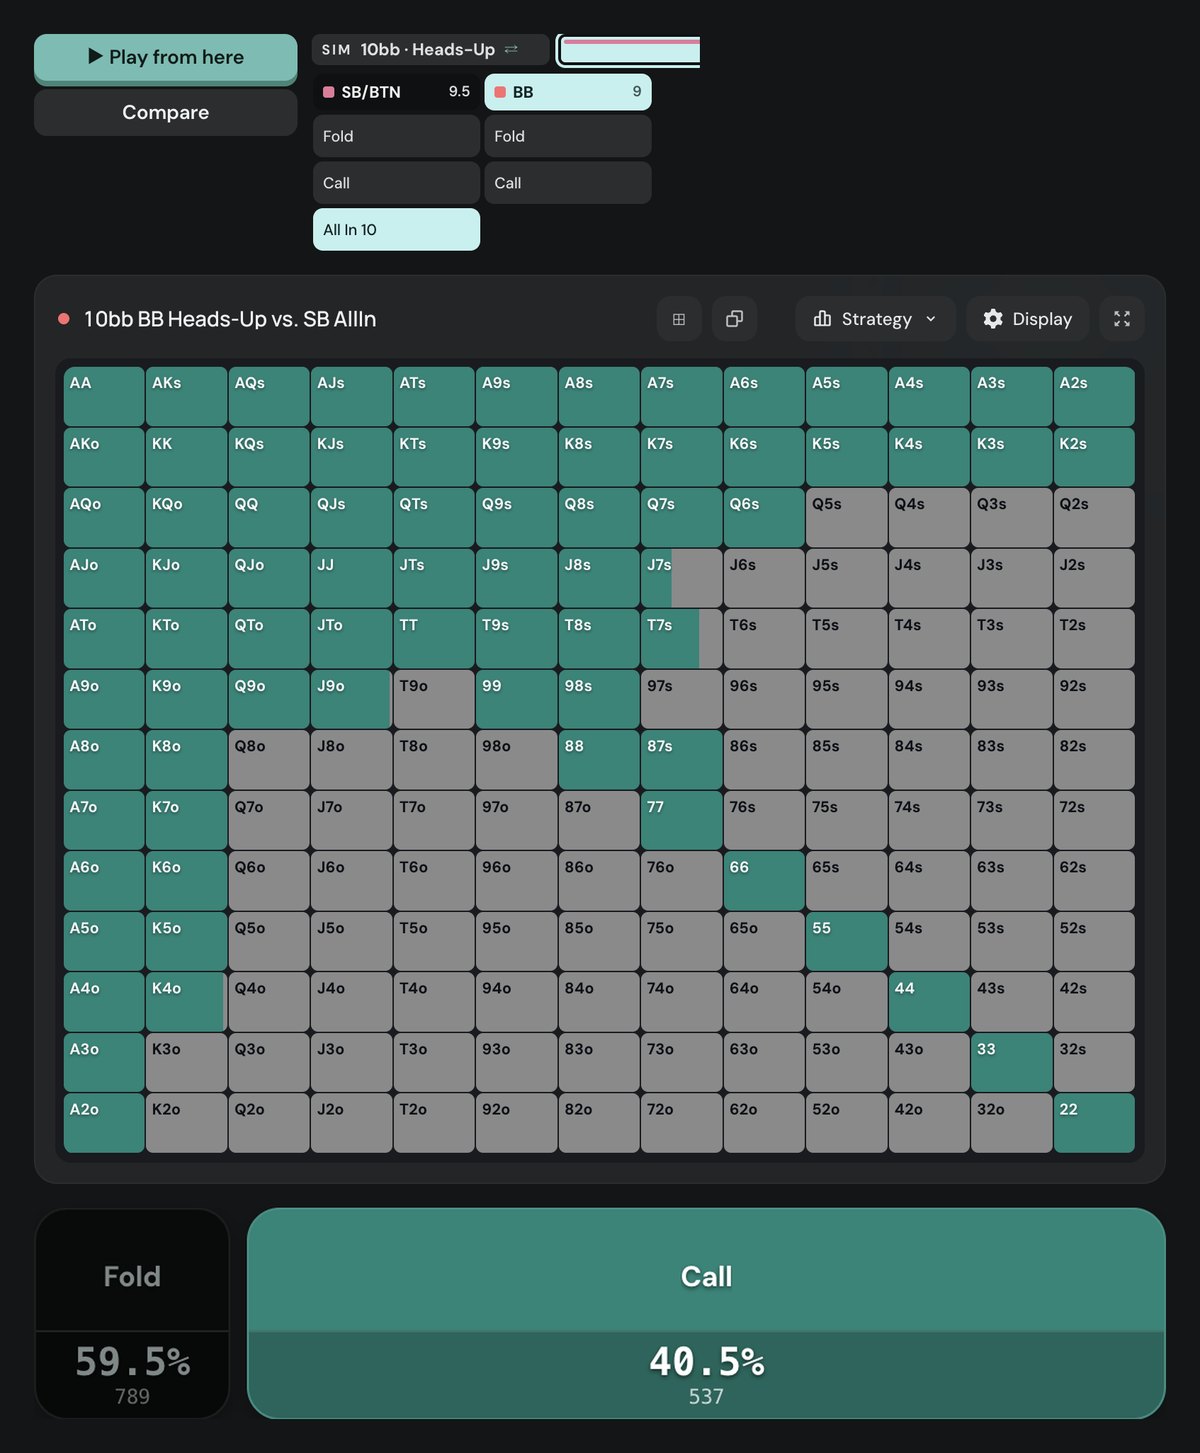Viewport: 1200px width, 1453px height.
Task: Click the grid layout icon beside Strategy
Action: coord(679,319)
